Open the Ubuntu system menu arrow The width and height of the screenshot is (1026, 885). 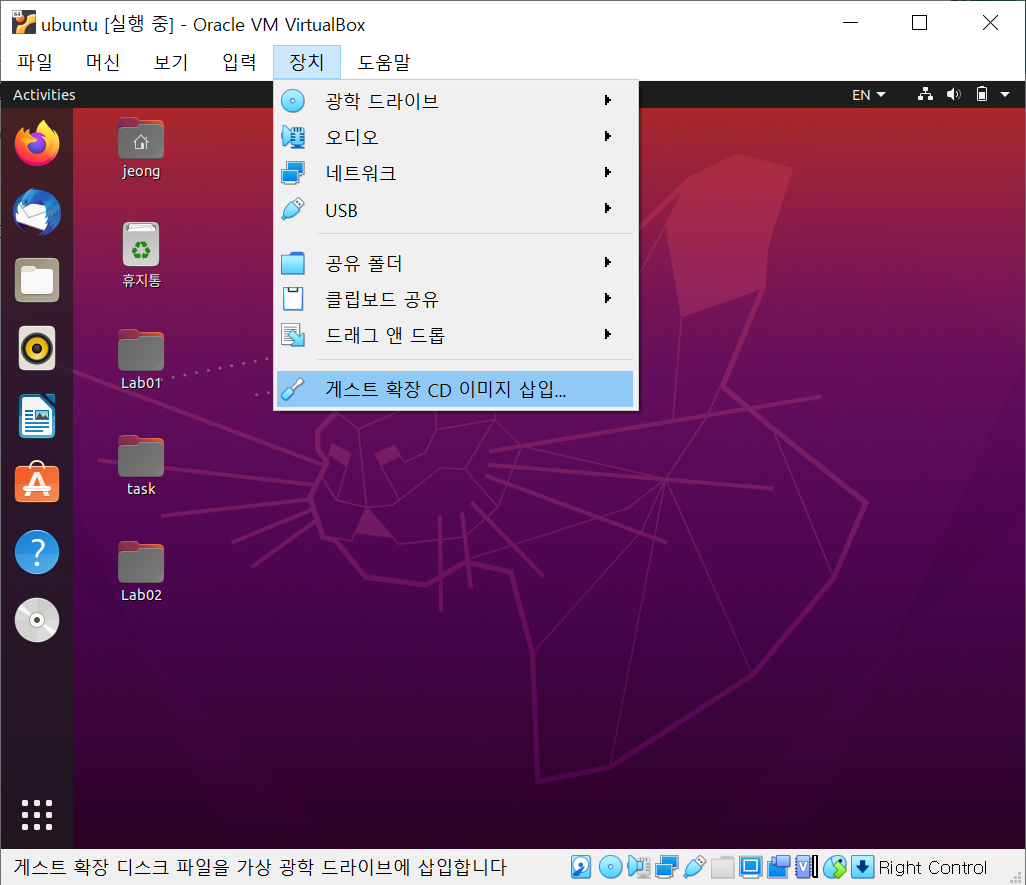tap(1005, 95)
